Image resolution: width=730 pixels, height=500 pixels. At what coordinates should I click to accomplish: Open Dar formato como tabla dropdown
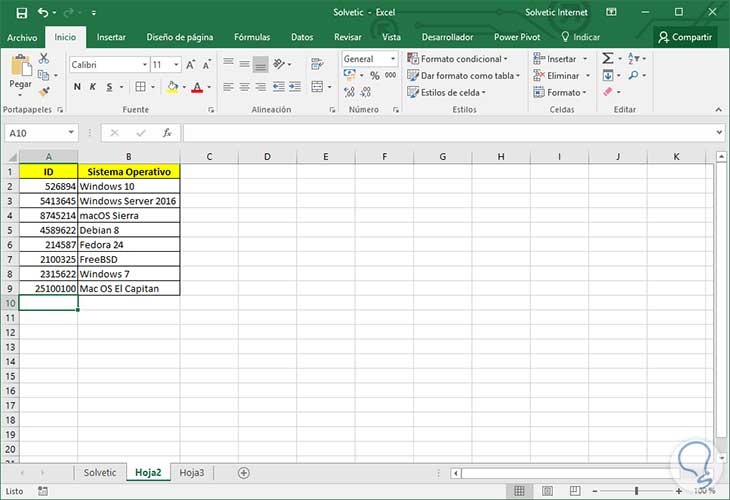click(x=463, y=75)
